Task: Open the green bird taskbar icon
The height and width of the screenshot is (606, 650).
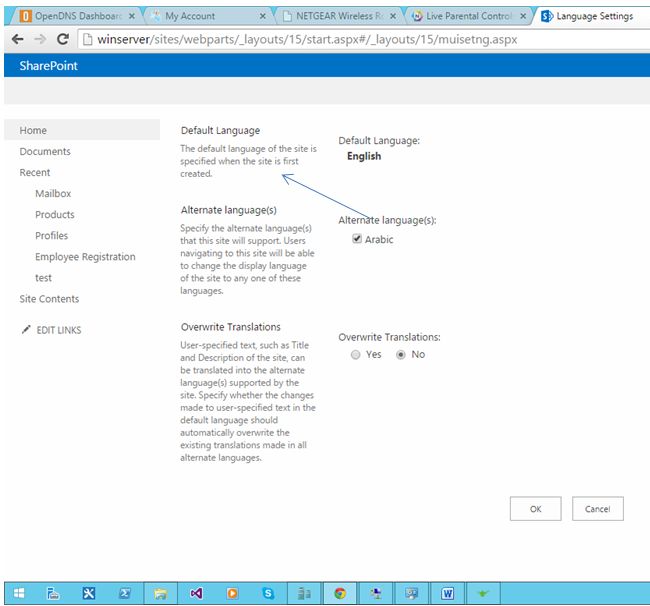Action: click(483, 593)
